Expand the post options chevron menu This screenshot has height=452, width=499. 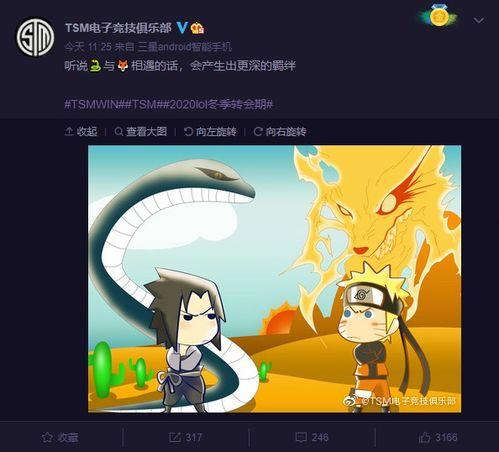pyautogui.click(x=478, y=21)
